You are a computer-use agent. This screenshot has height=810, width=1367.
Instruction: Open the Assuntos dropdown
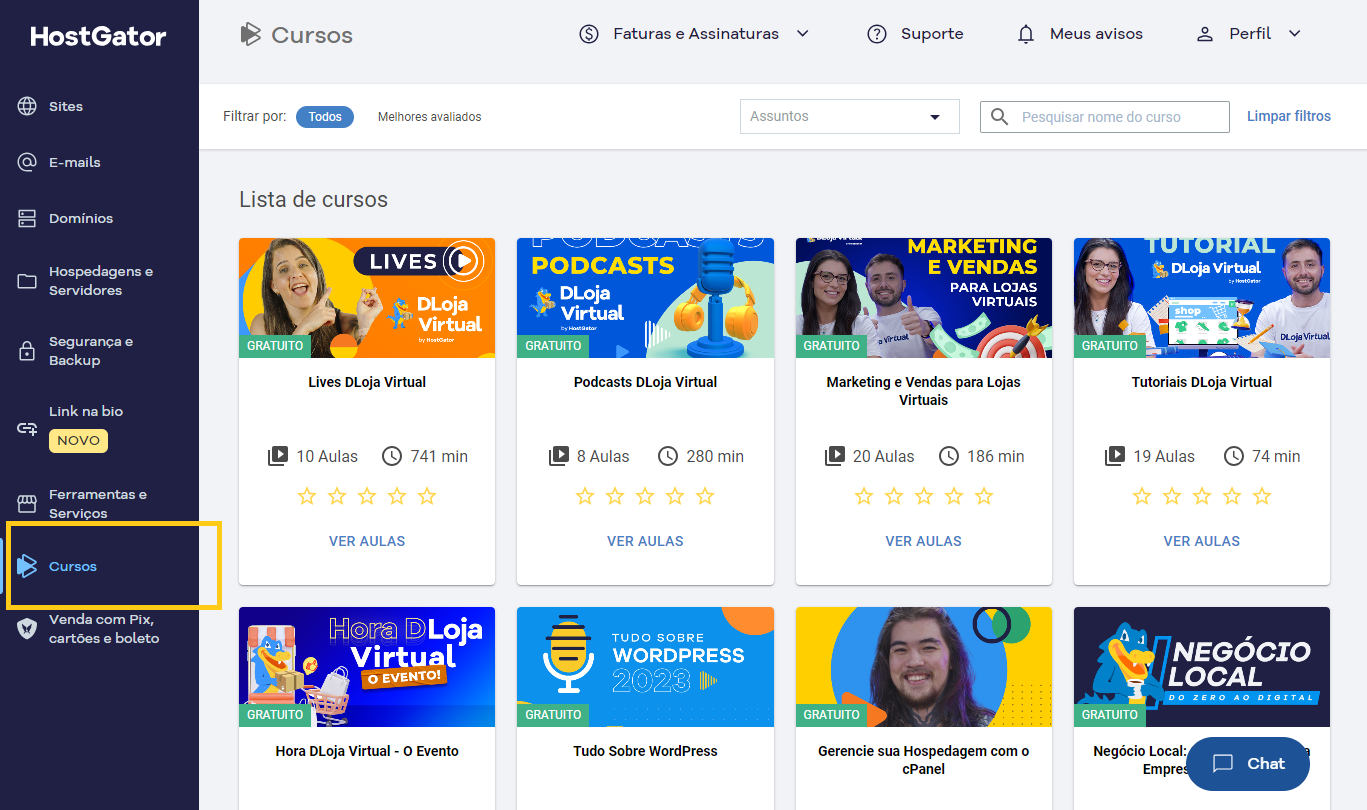[x=850, y=117]
